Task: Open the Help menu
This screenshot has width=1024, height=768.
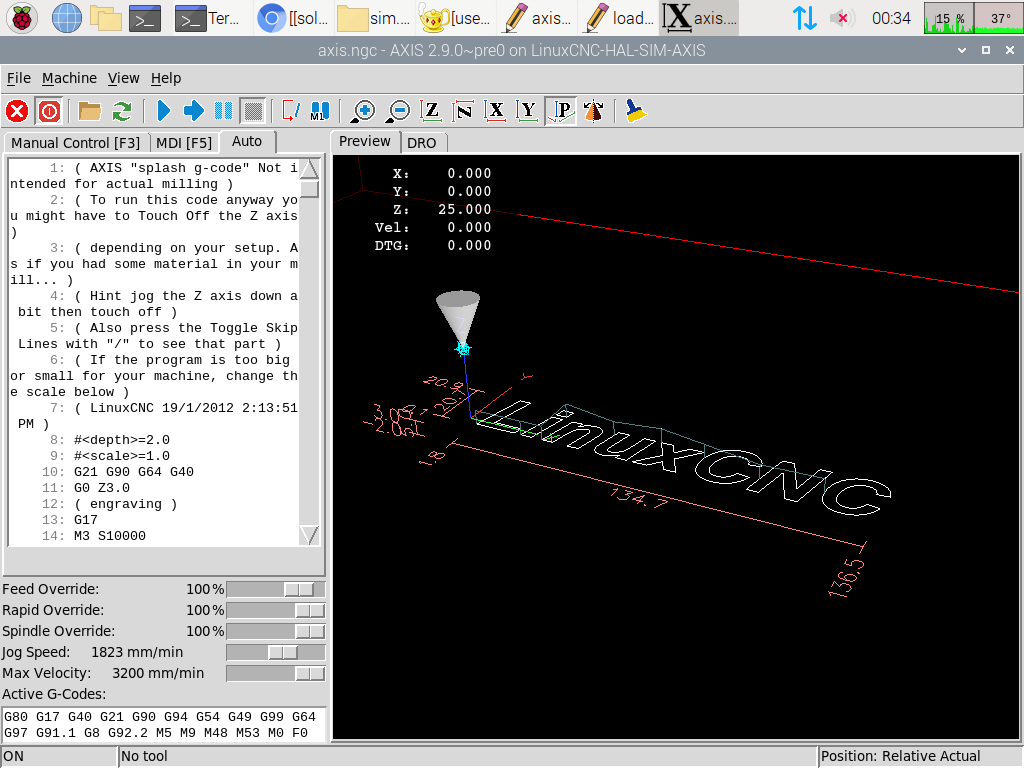Action: coord(166,78)
